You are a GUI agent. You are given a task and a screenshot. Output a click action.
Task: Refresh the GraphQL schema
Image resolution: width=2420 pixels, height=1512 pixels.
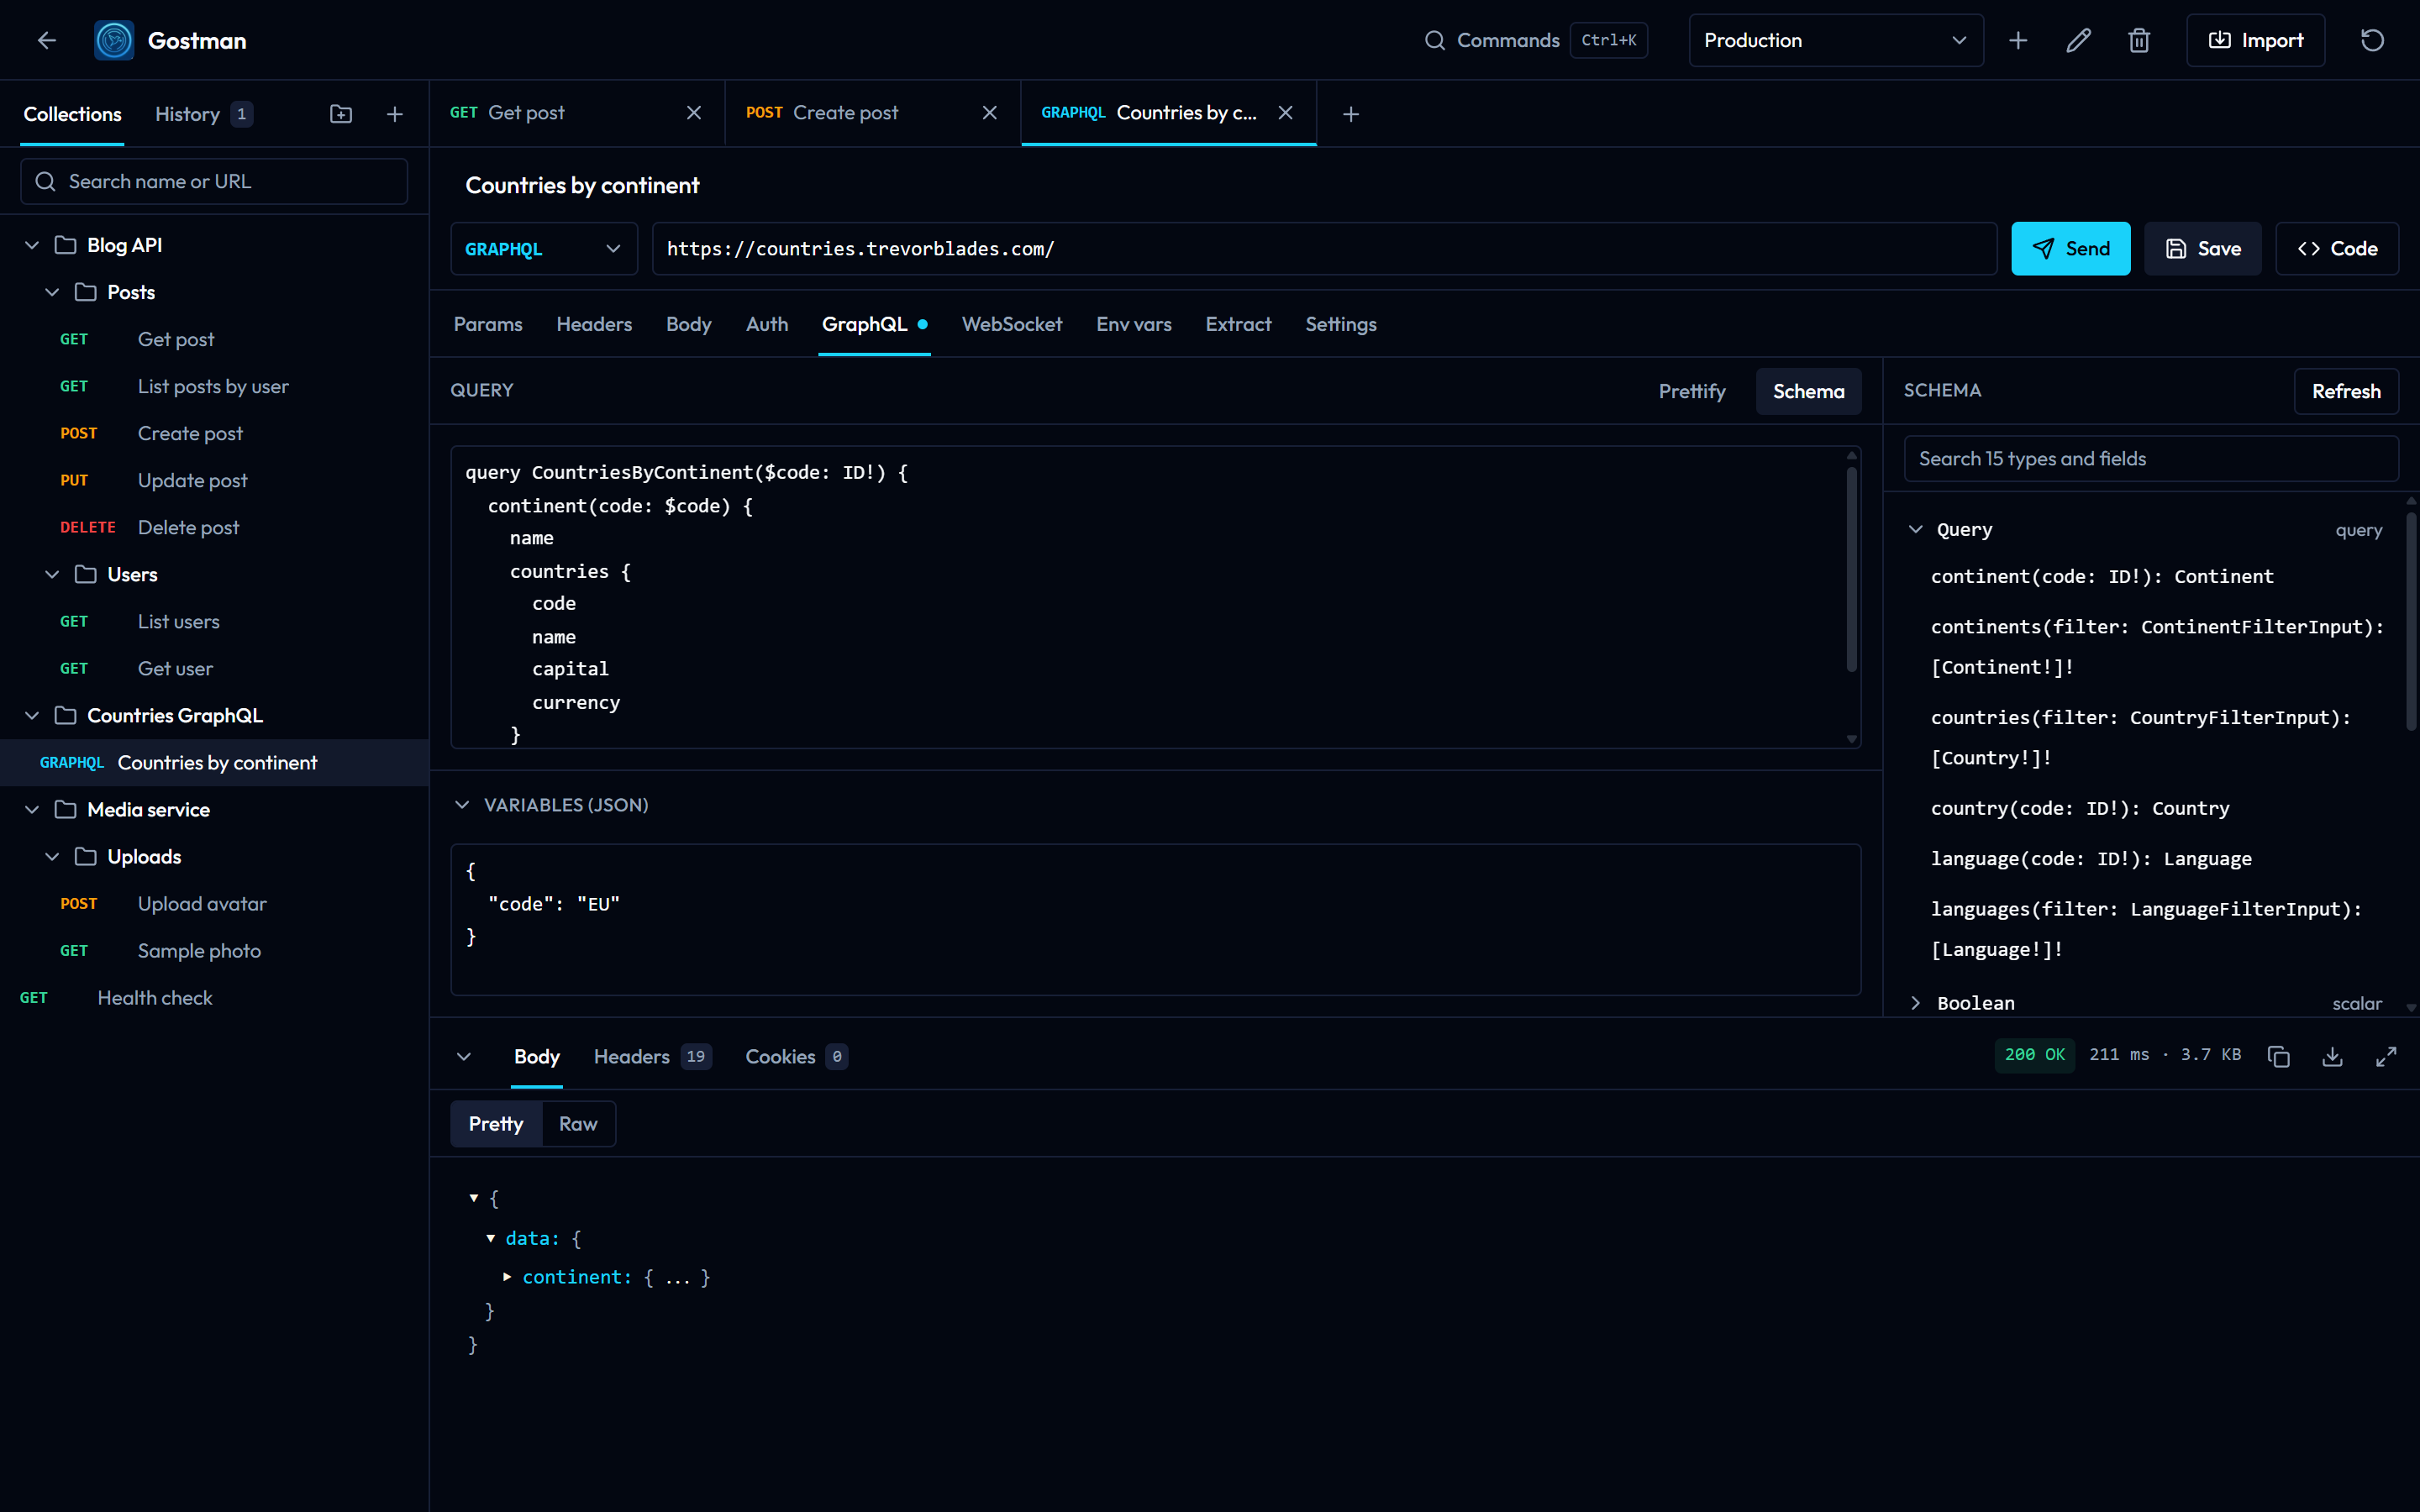click(2346, 391)
